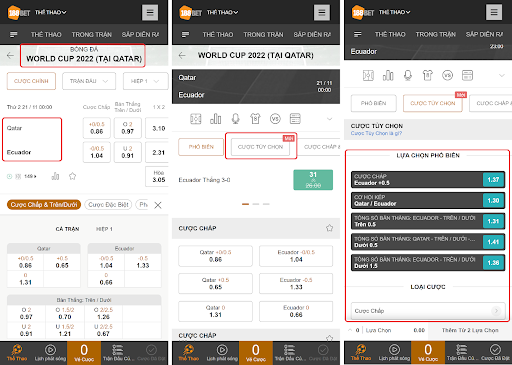This screenshot has height=365, width=512.
Task: Expand THỂ THAO dropdown beside logo on left screen
Action: pos(51,12)
